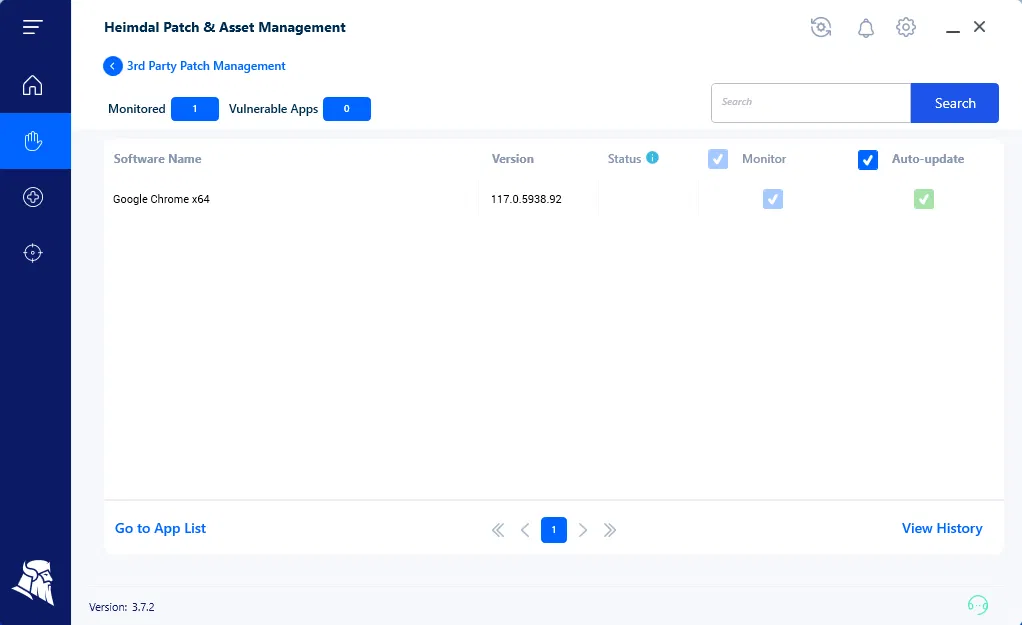Open the notifications bell
1022x625 pixels.
[x=866, y=28]
